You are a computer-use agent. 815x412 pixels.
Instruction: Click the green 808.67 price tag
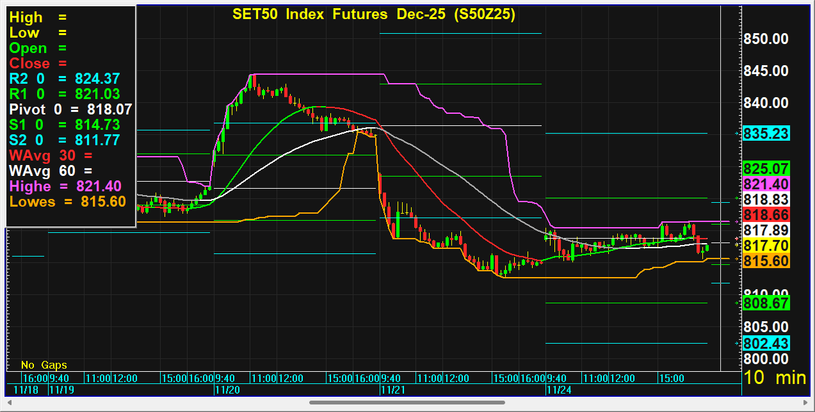pos(767,302)
